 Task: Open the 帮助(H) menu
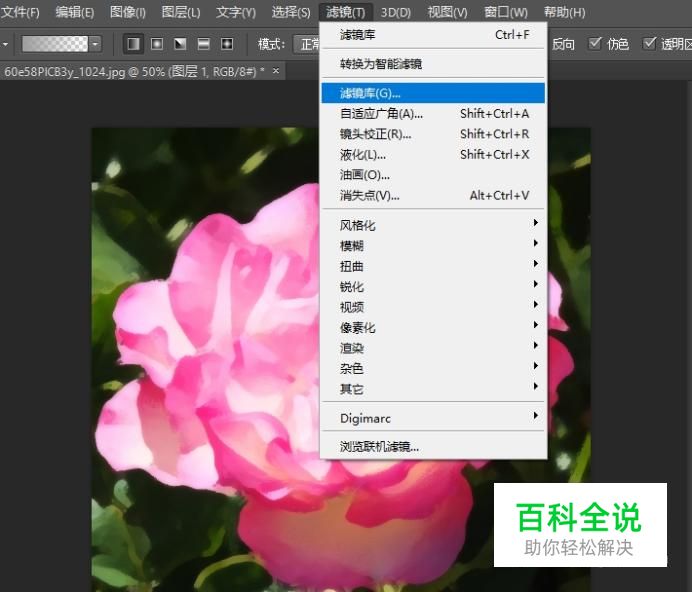click(x=564, y=12)
